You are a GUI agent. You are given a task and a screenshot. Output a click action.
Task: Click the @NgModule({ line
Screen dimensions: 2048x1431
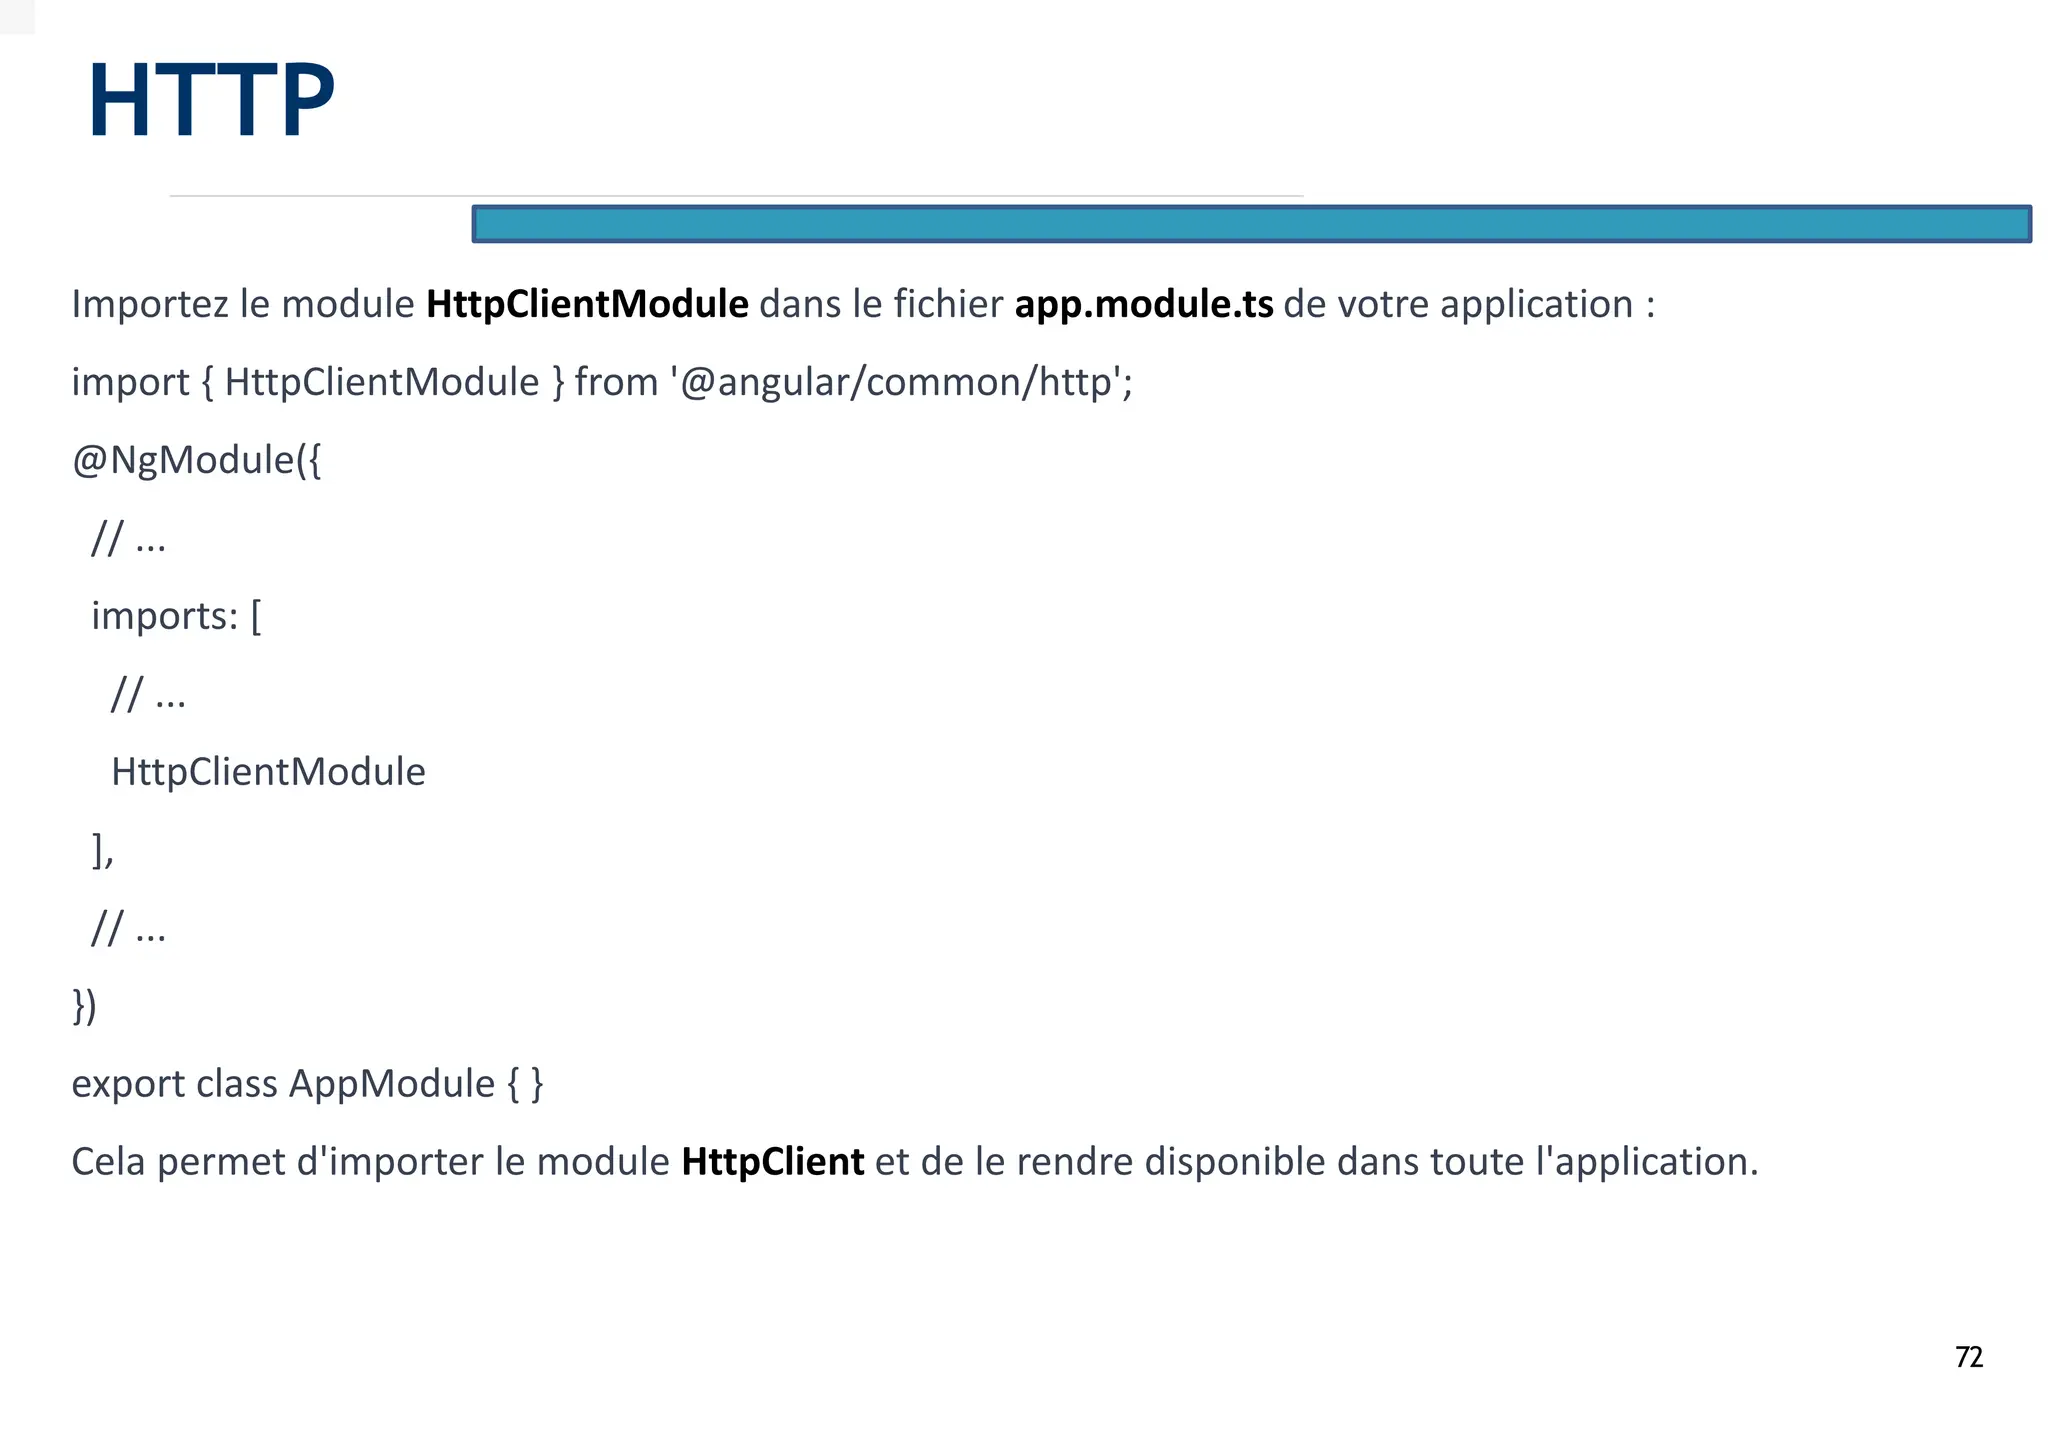point(196,460)
